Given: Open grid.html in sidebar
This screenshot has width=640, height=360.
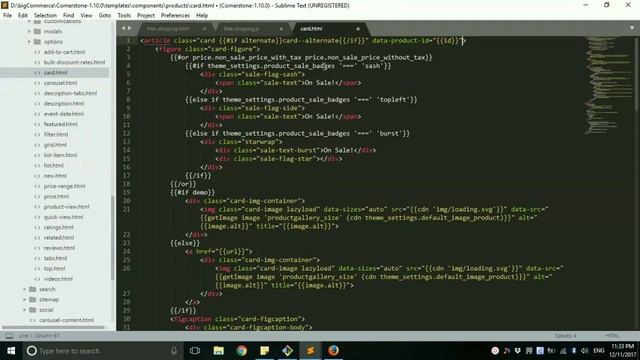Looking at the screenshot, I should 55,144.
